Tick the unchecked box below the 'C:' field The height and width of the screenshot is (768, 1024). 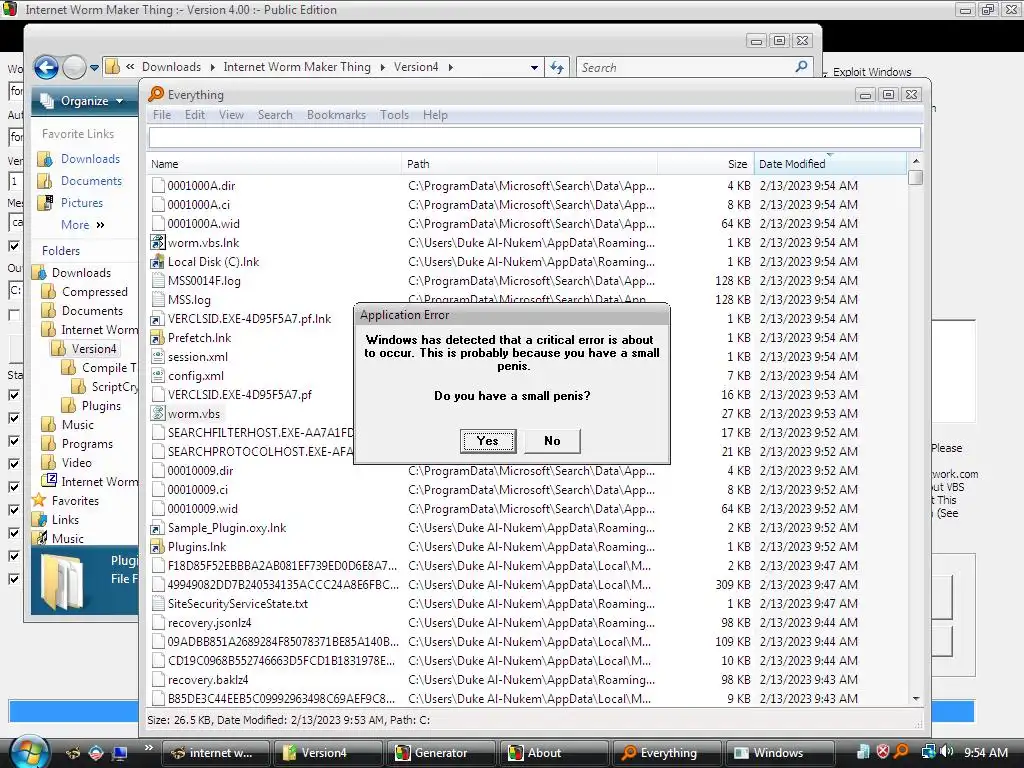click(14, 315)
